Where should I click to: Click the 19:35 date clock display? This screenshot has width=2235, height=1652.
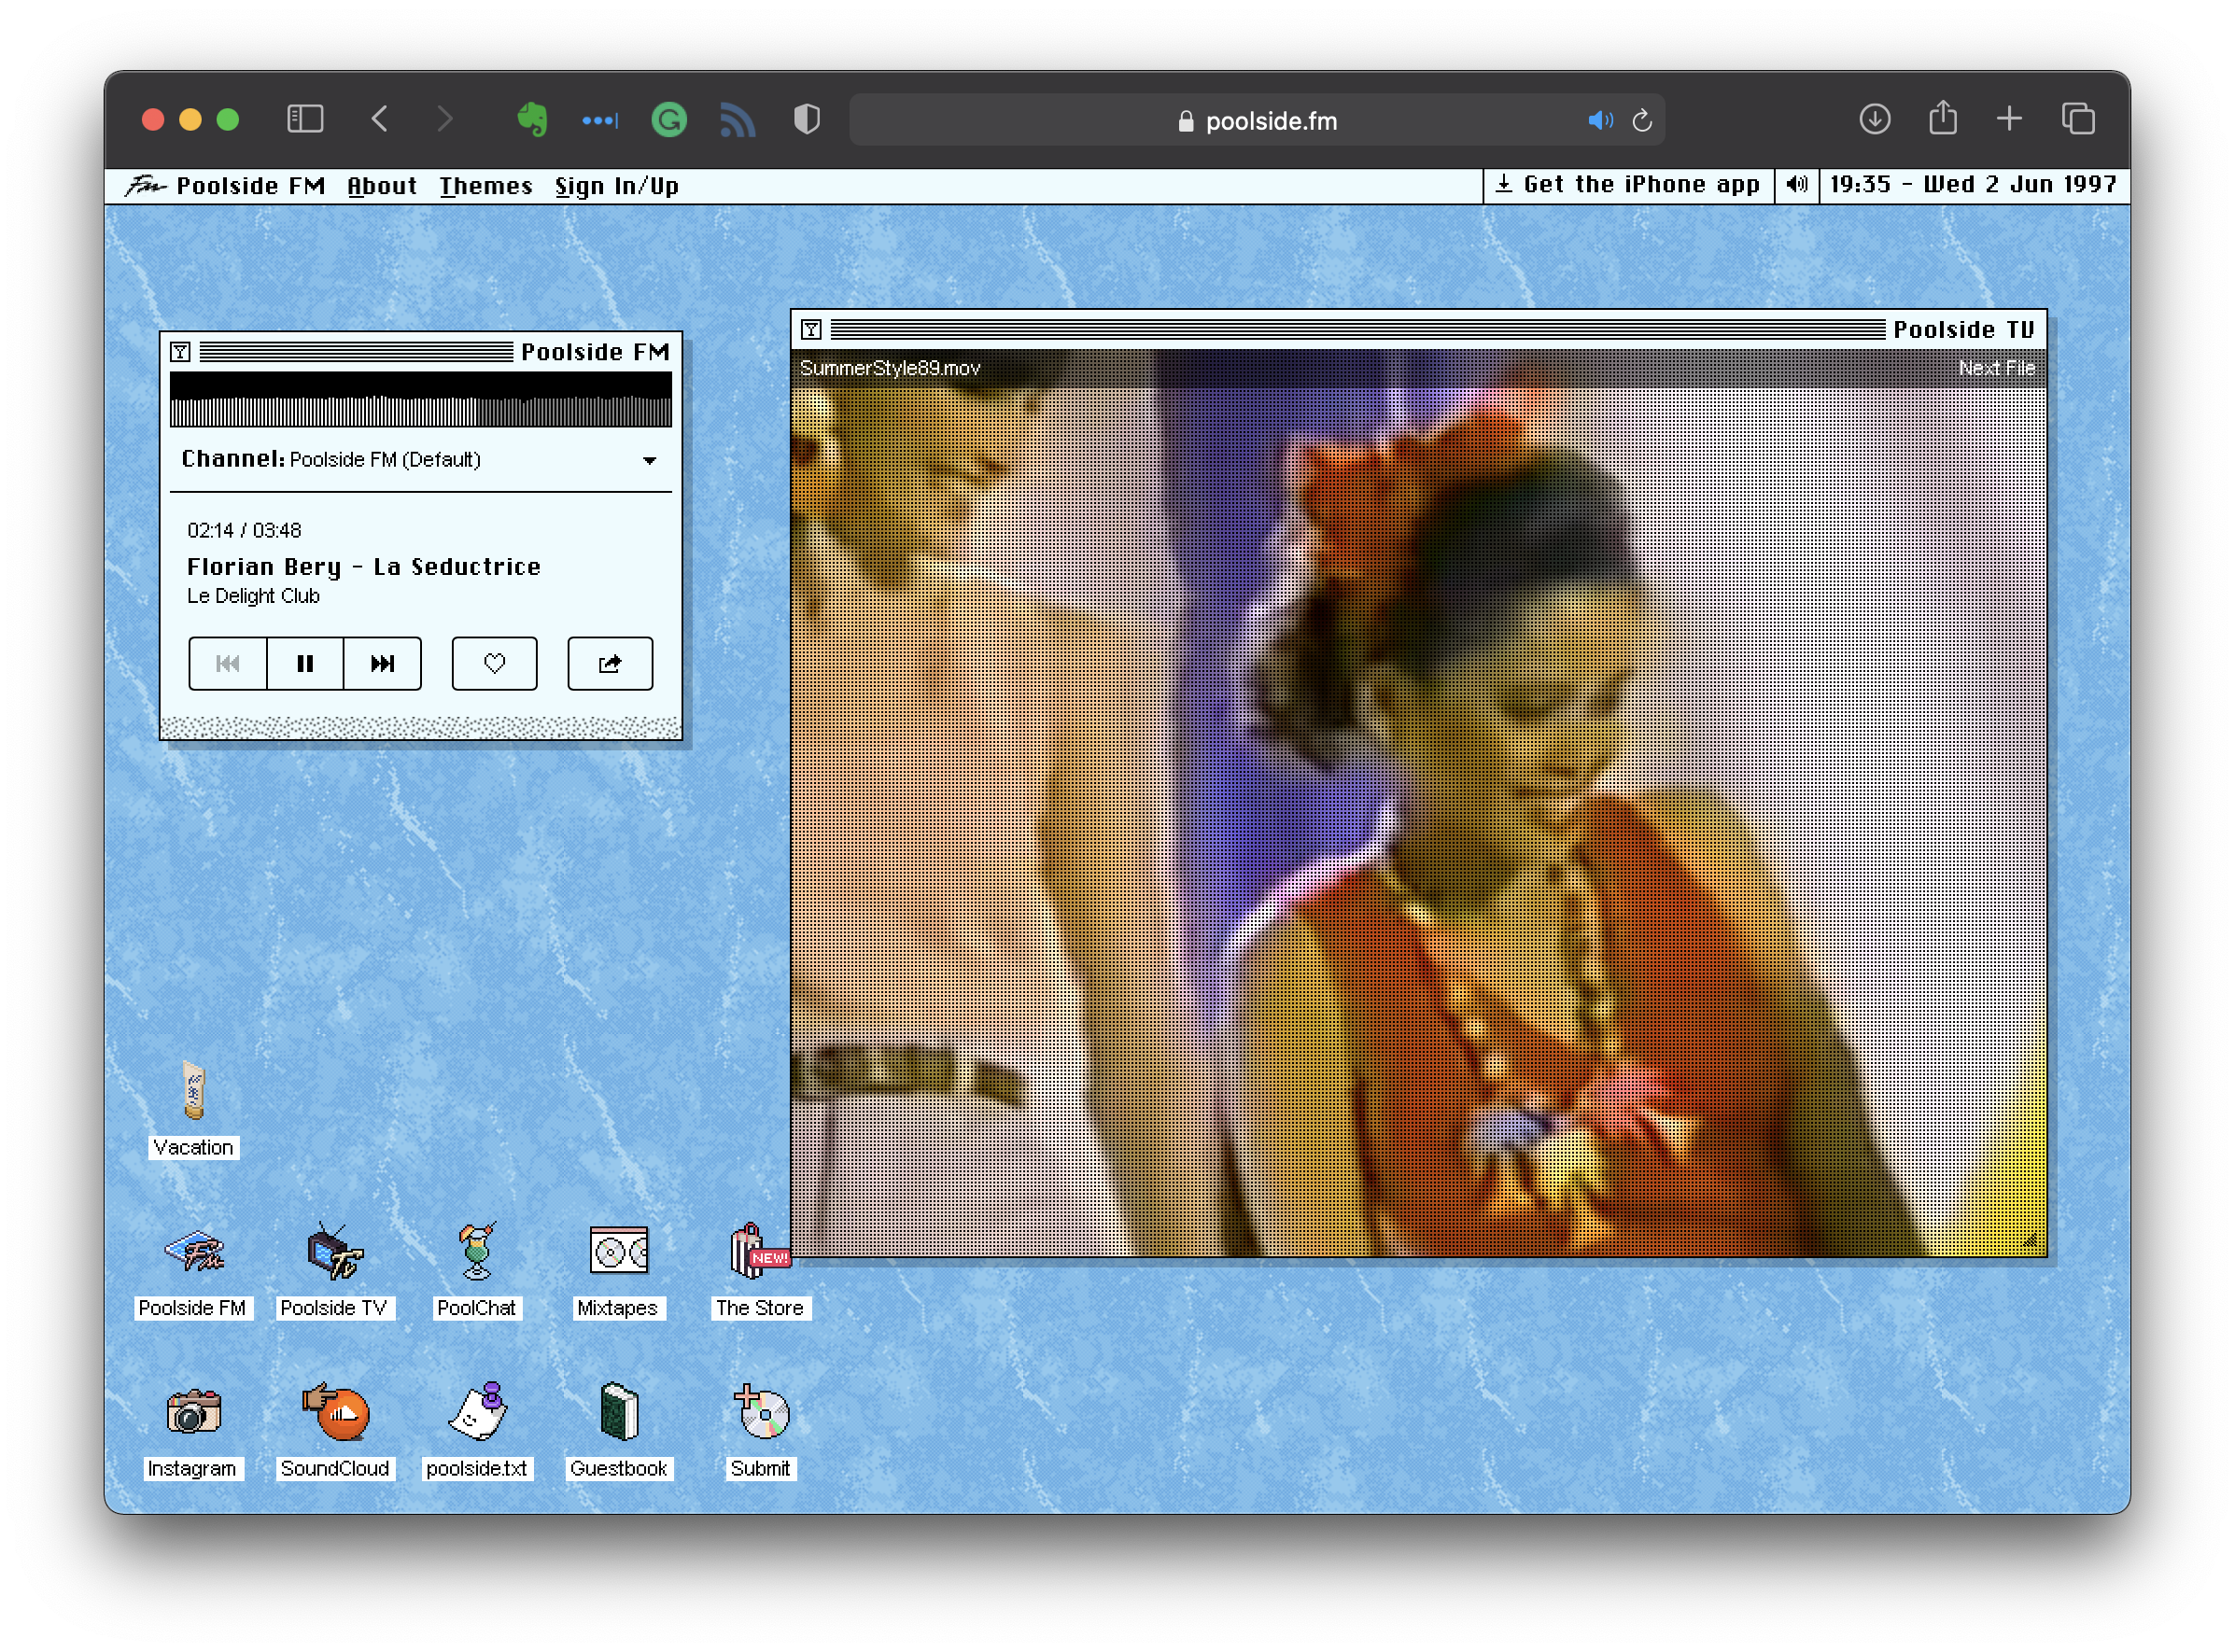point(1974,185)
